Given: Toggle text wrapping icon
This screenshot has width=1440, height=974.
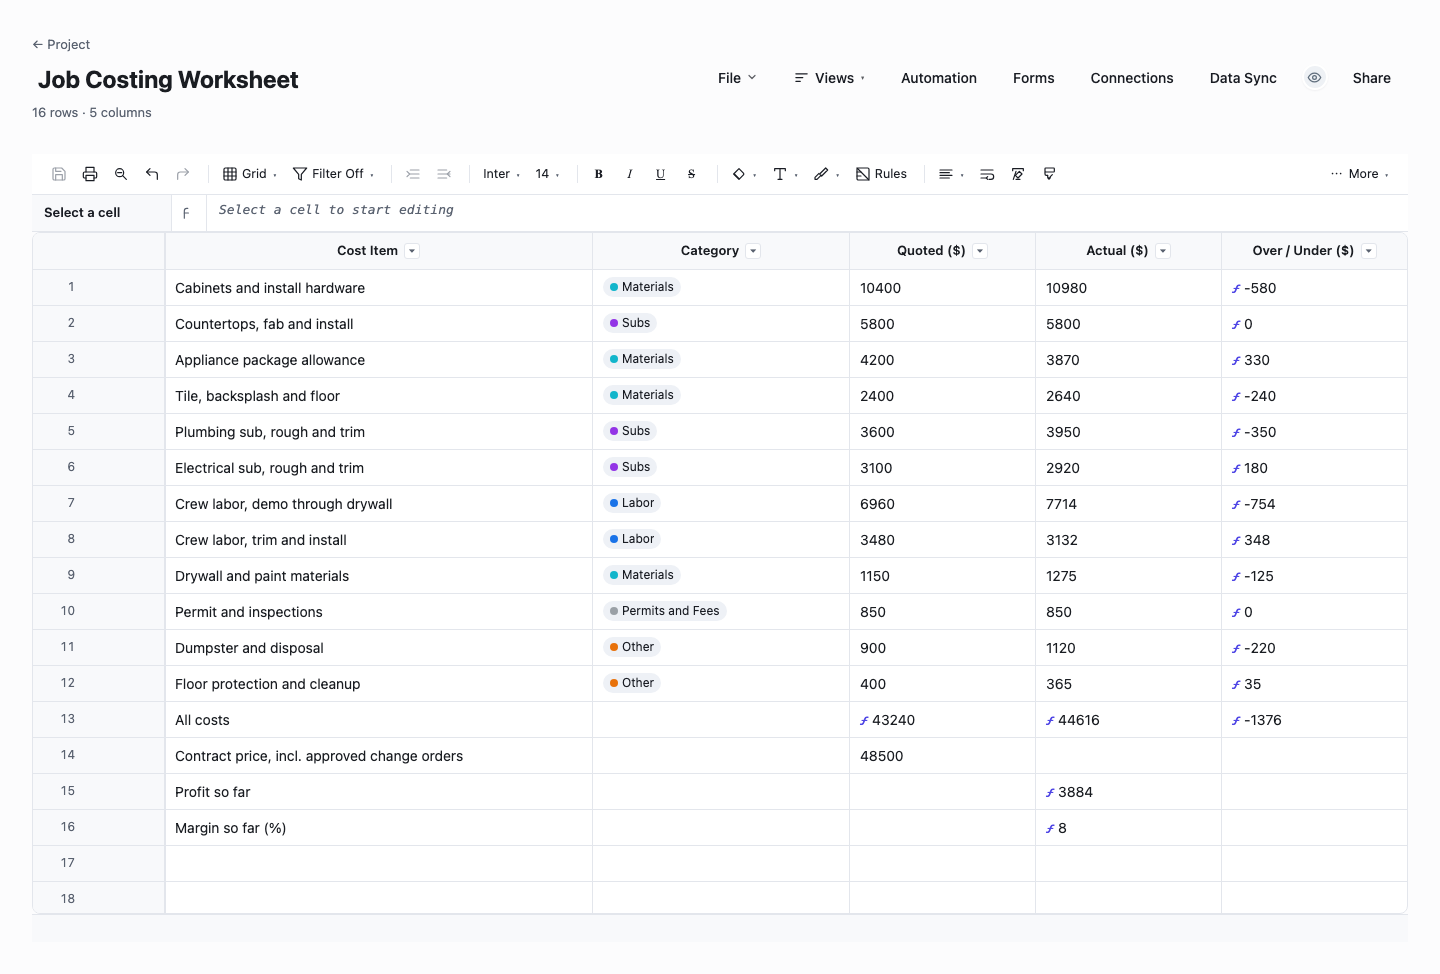Looking at the screenshot, I should click(x=987, y=174).
